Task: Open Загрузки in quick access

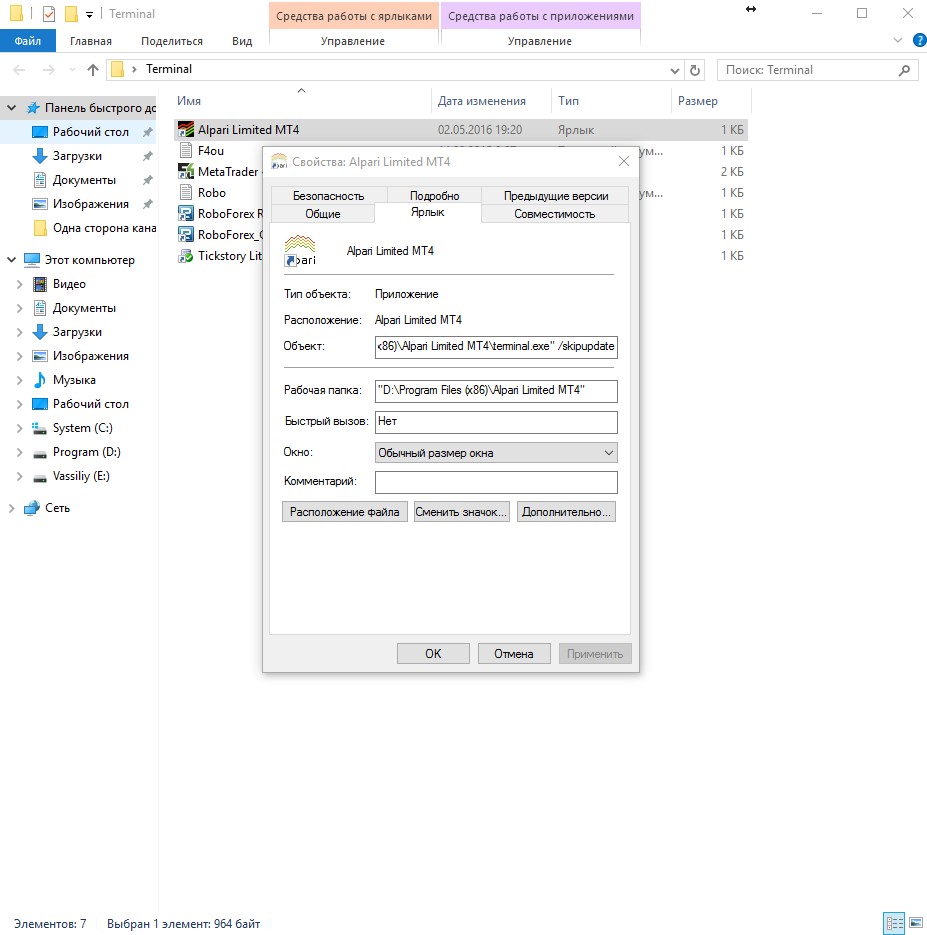Action: (77, 156)
